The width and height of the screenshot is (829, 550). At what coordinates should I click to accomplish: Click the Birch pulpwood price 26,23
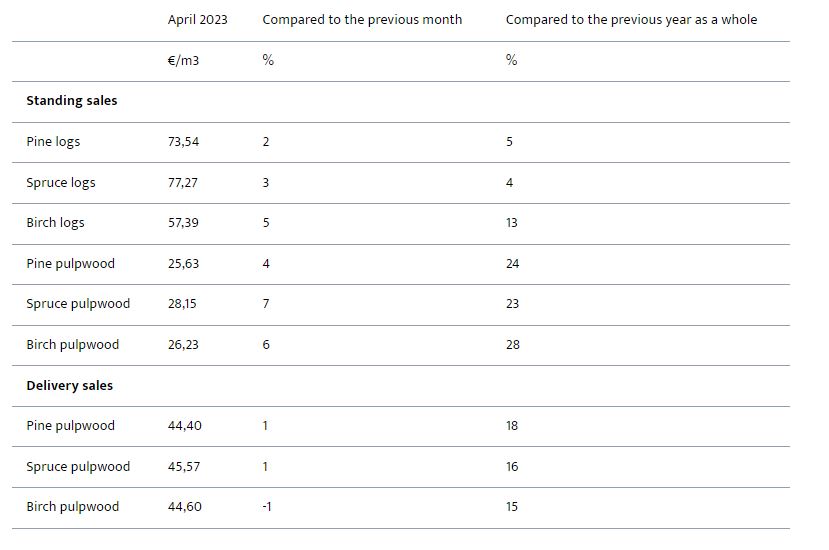183,345
